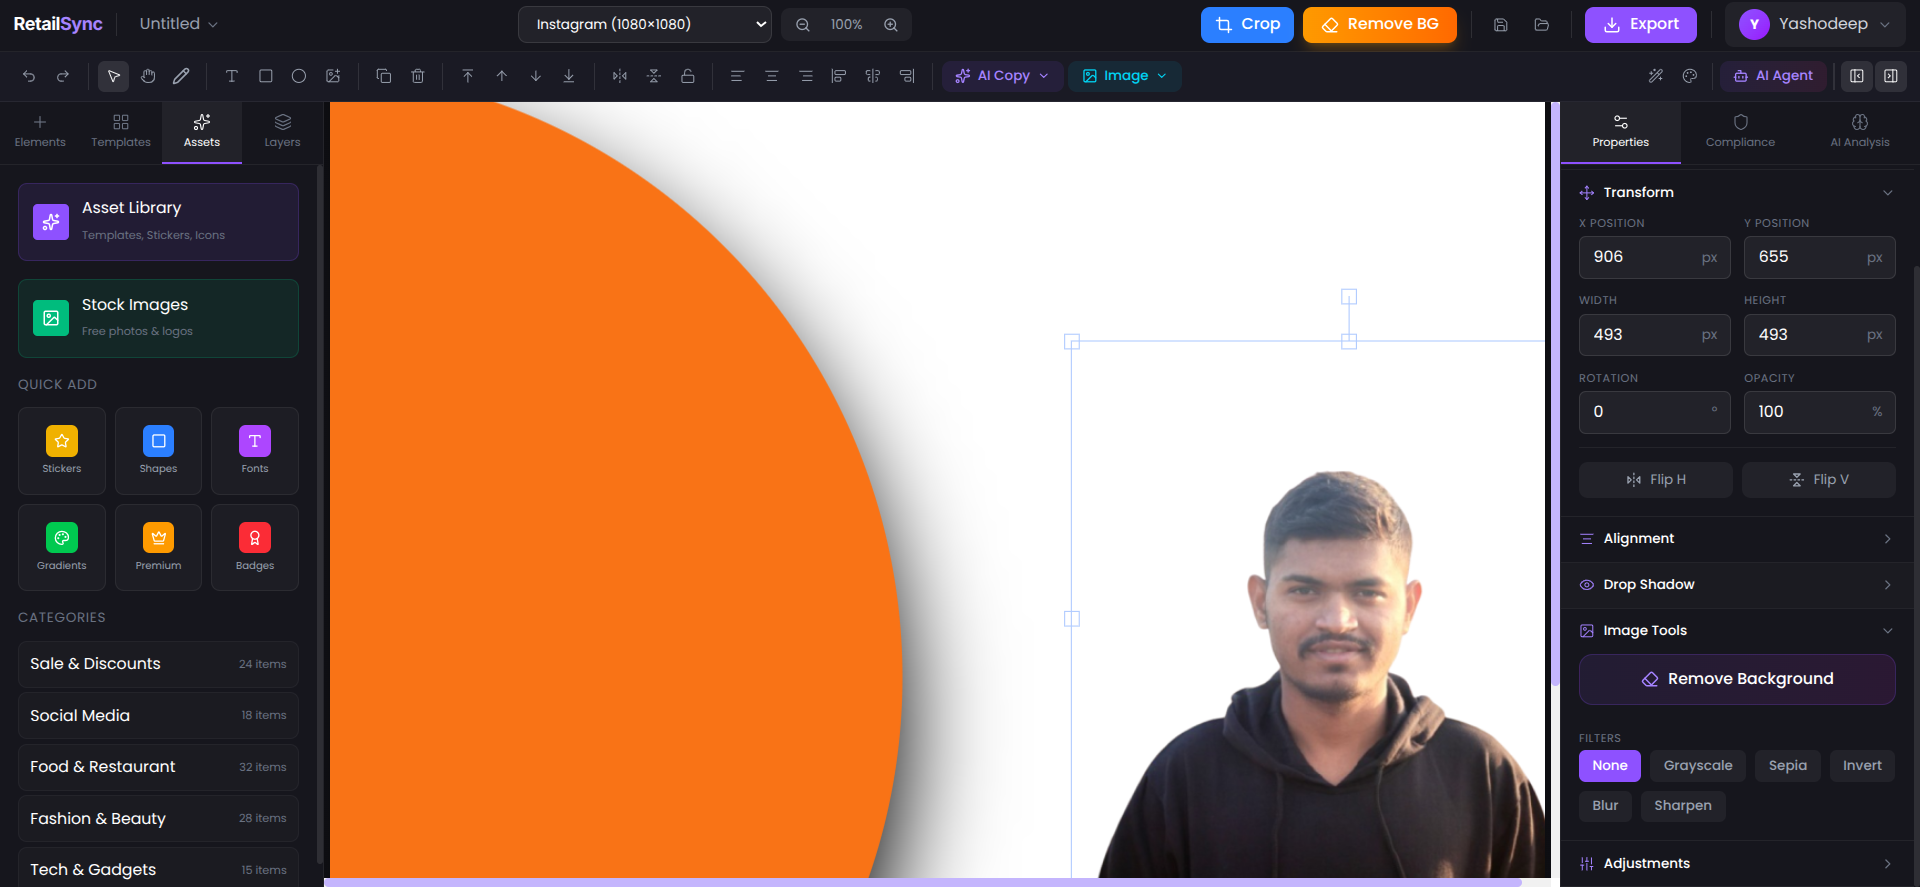Screen dimensions: 1920x887
Task: Click the flip vertical toolbar icon
Action: [654, 76]
